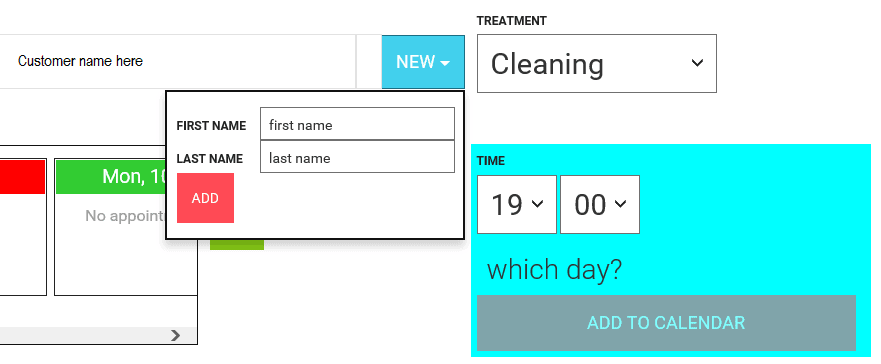
Task: Open the NEW customer dropdown button
Action: click(x=423, y=62)
